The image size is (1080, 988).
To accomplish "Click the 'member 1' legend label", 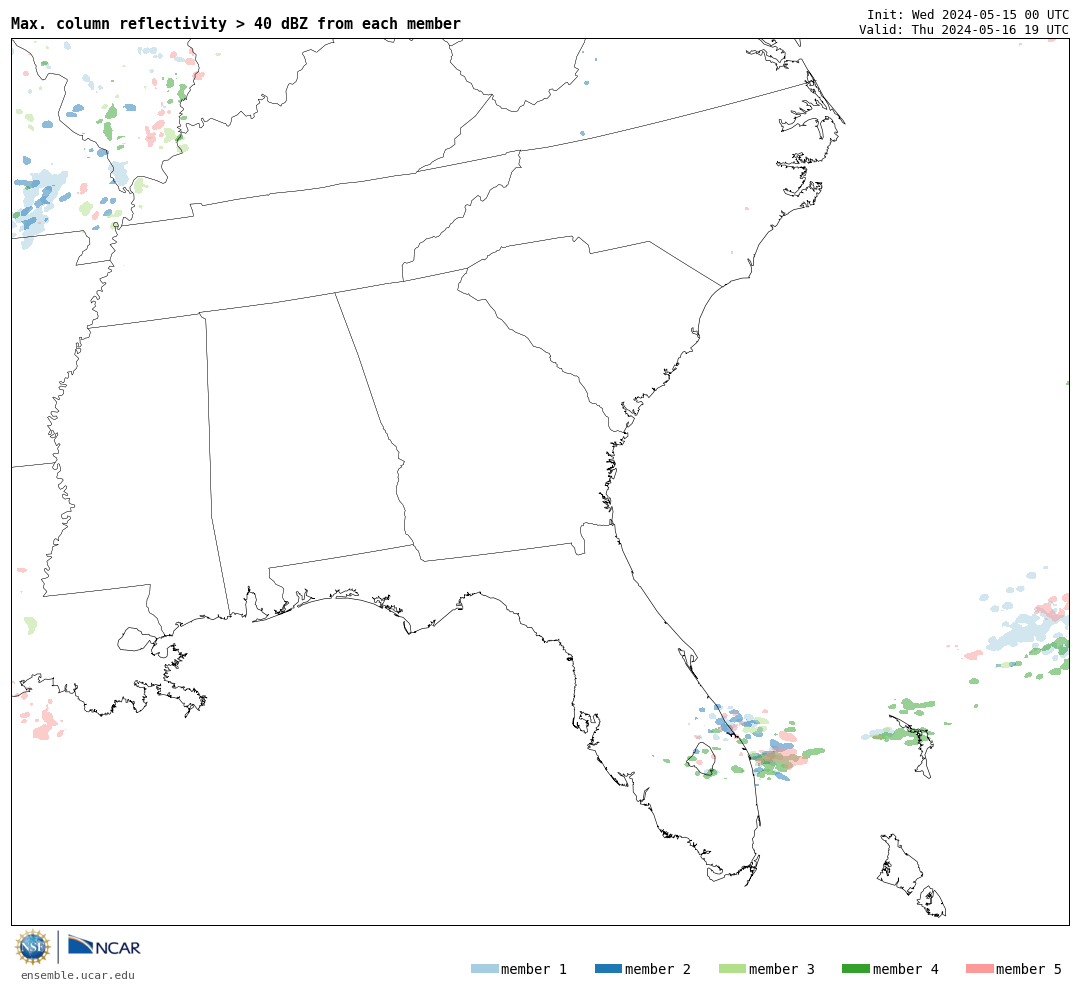I will coord(534,969).
